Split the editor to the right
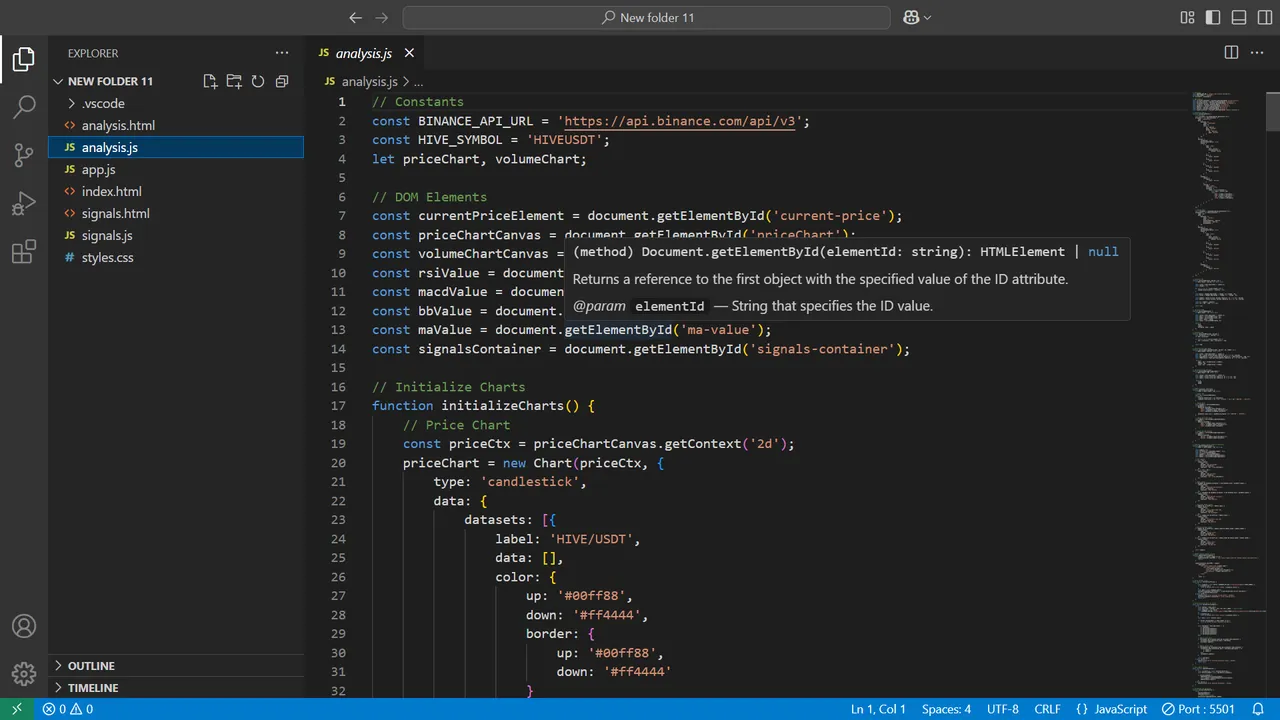Screen dimensions: 1280x720 1232,52
